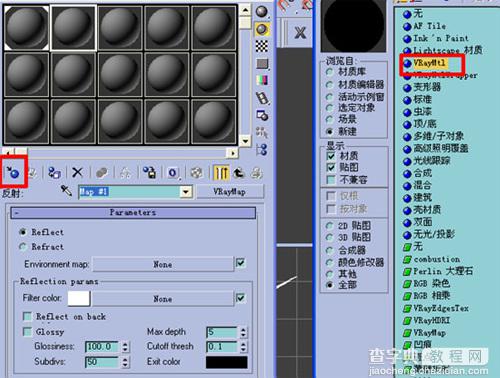Click sample slots scrollbar down arrow
This screenshot has width=500, height=378.
246,141
